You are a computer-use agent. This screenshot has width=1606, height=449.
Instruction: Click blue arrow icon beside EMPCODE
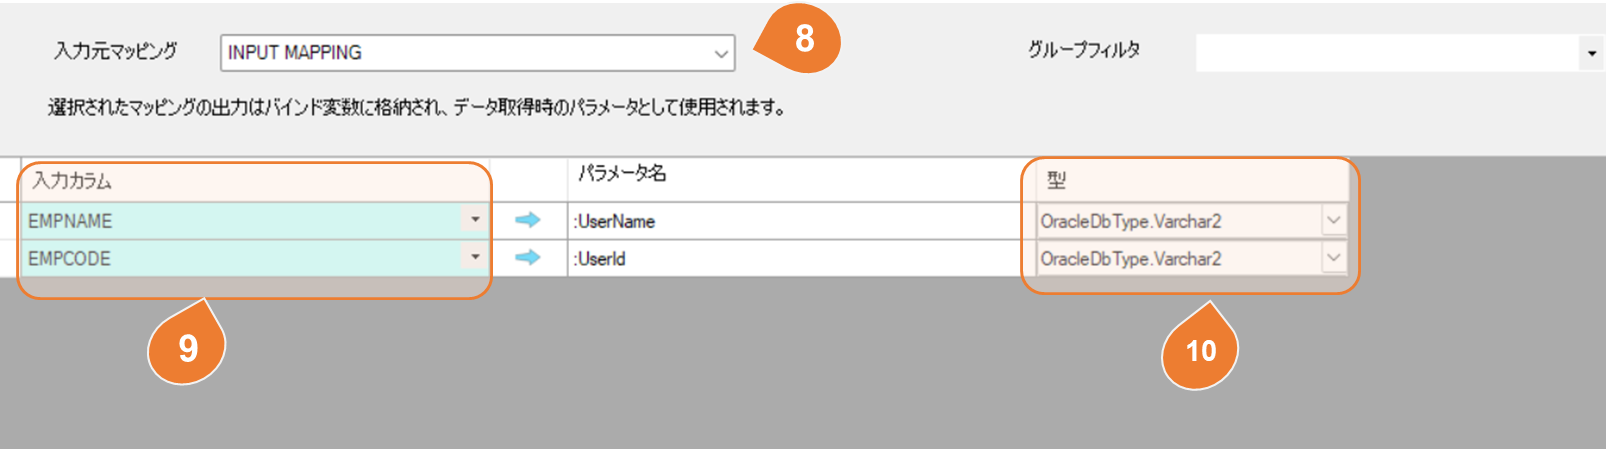pos(528,258)
